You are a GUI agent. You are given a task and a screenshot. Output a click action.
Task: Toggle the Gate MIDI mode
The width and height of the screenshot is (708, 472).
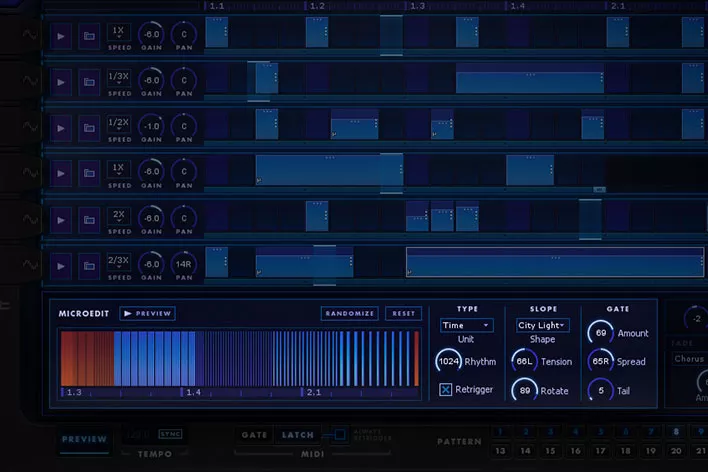(x=255, y=435)
